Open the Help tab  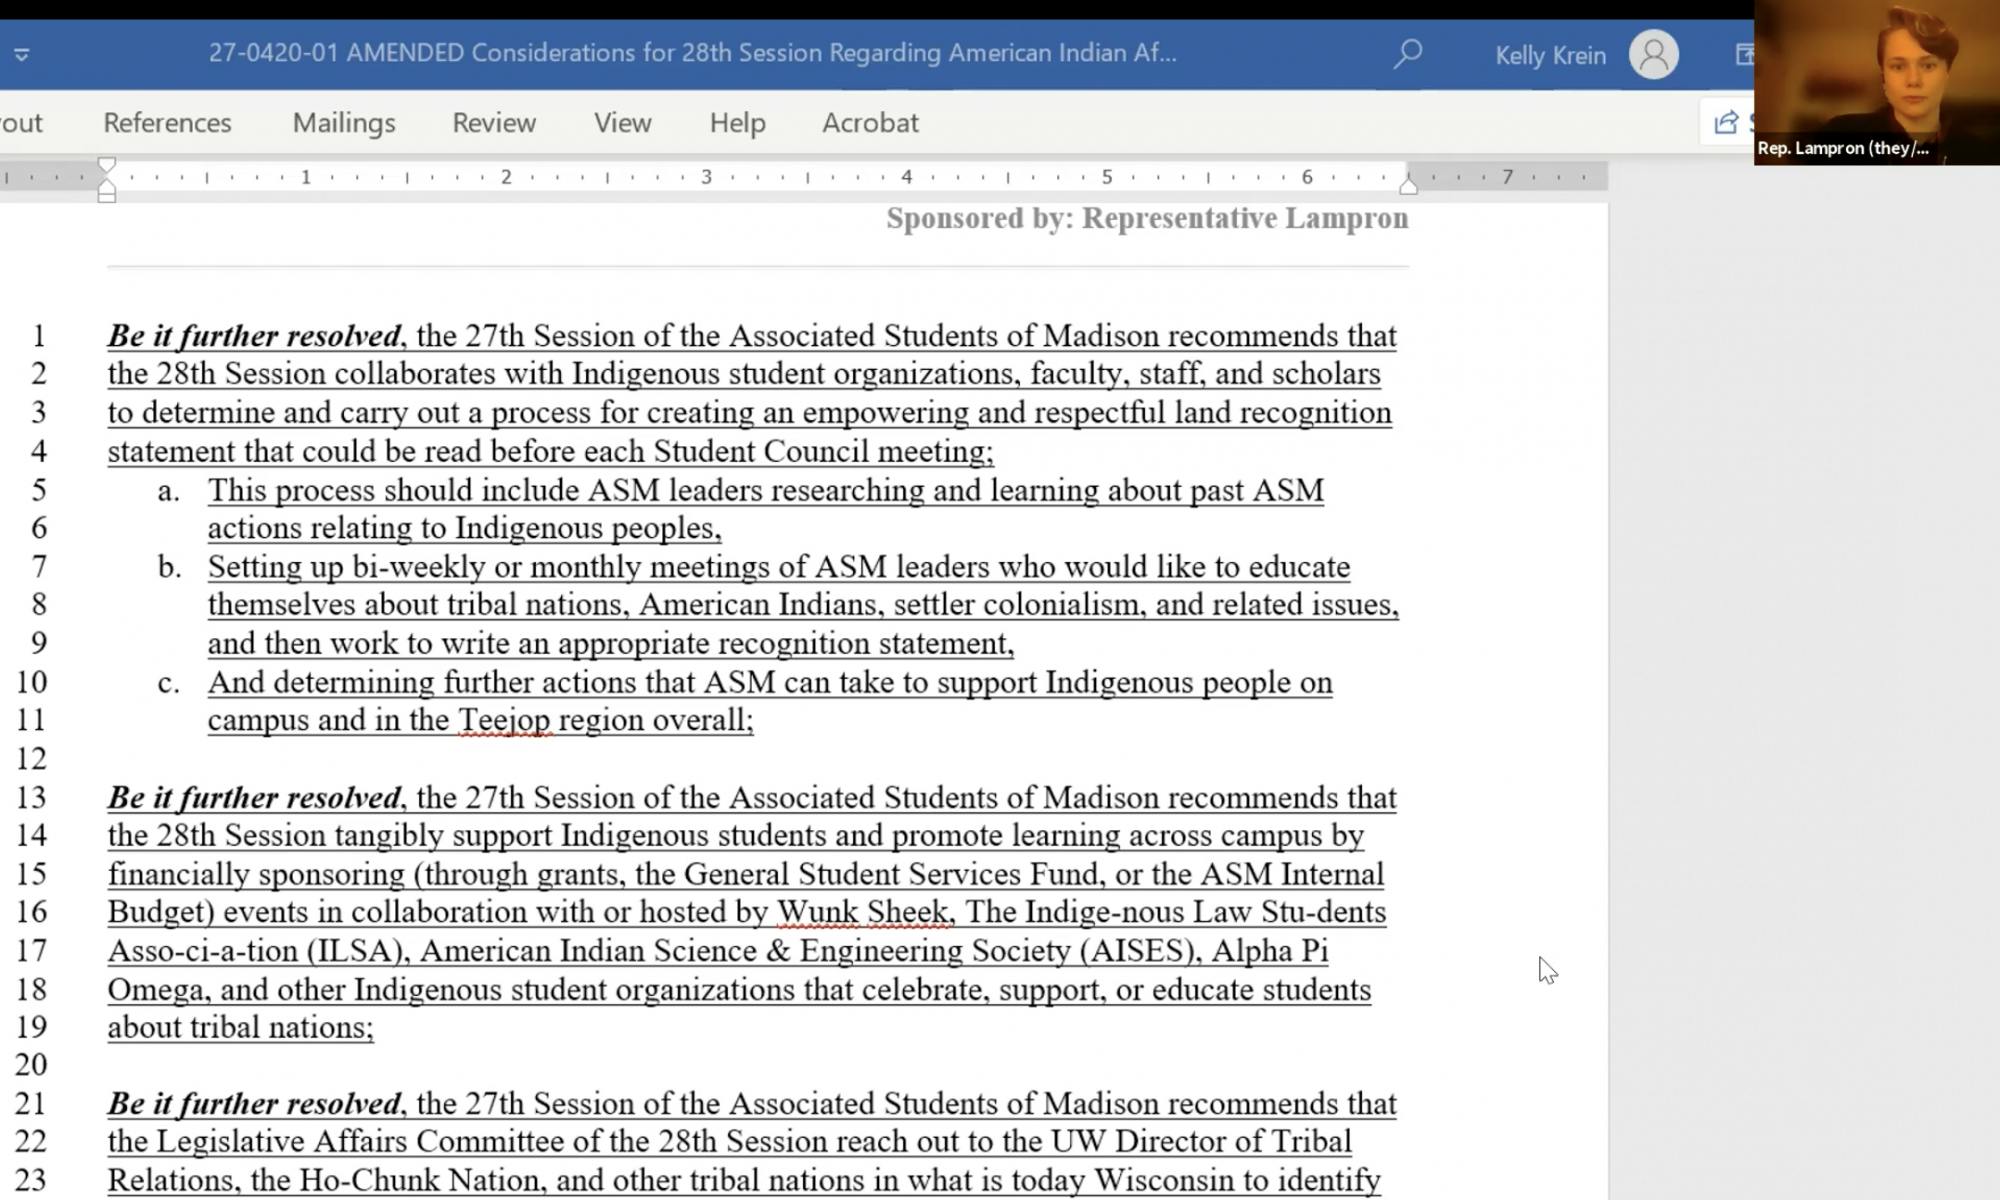(x=737, y=122)
